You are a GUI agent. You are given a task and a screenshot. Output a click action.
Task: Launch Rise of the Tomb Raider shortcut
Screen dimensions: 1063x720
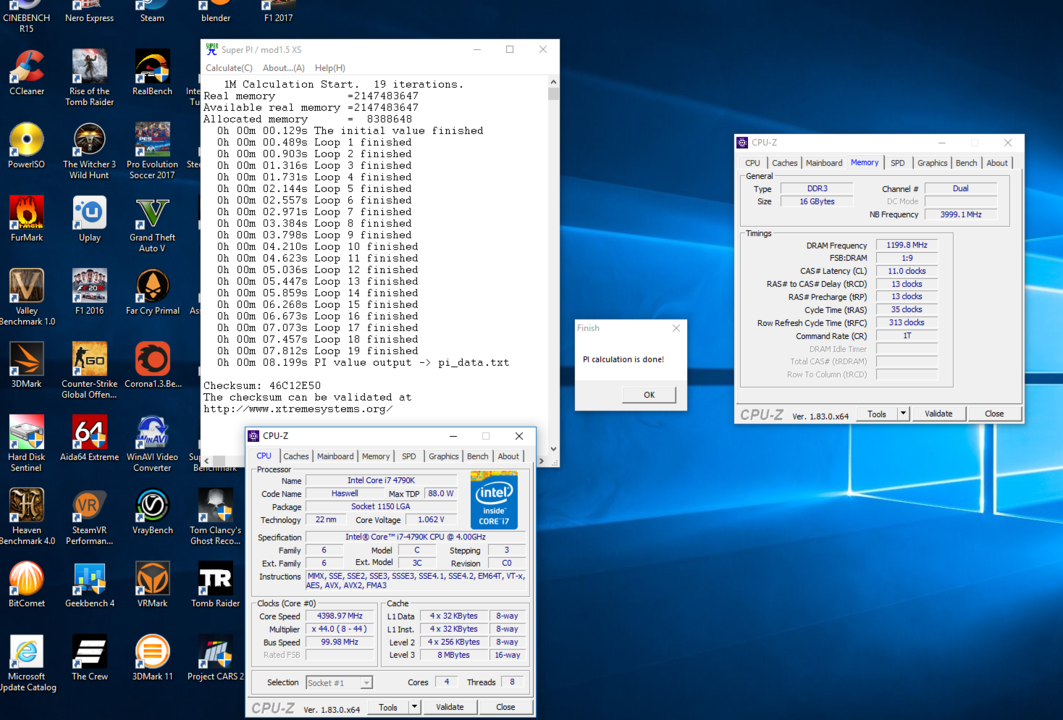[89, 77]
